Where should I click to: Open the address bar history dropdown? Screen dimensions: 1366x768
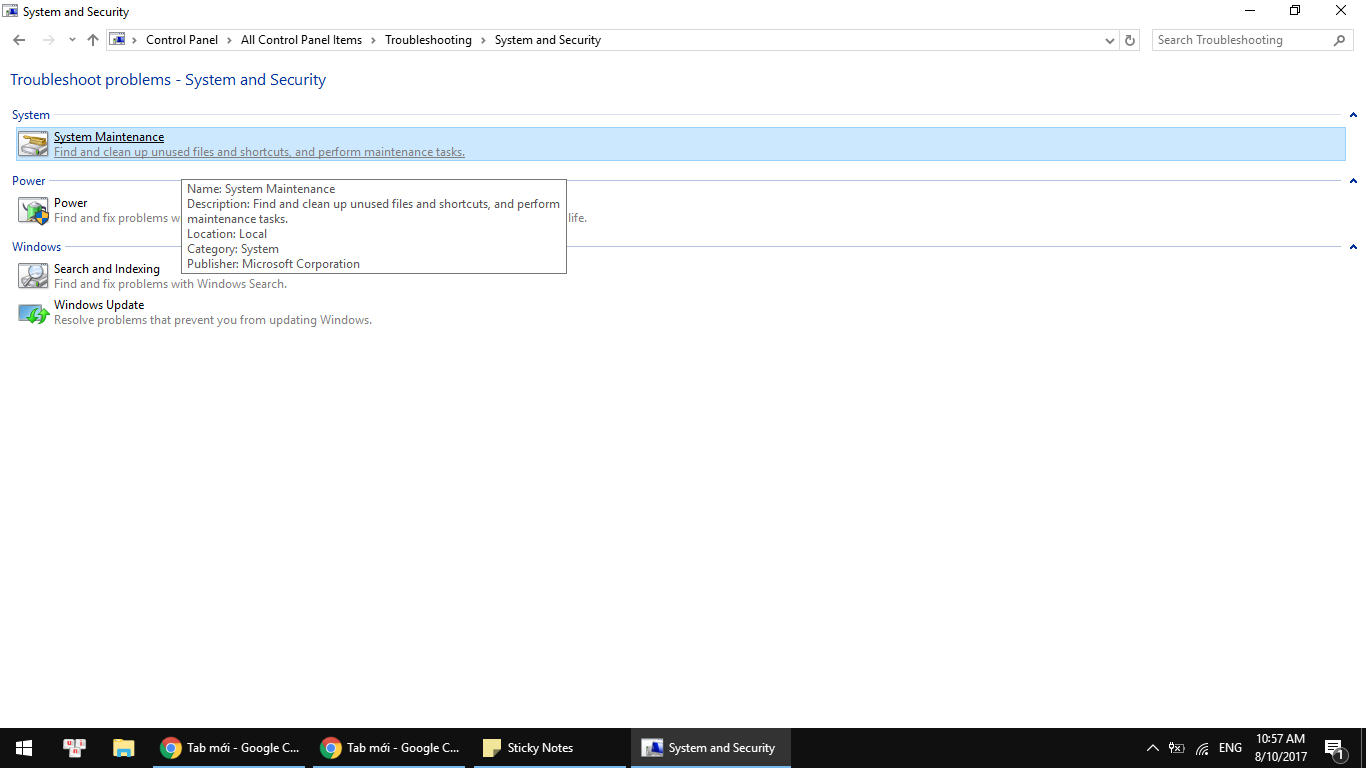pos(1110,41)
